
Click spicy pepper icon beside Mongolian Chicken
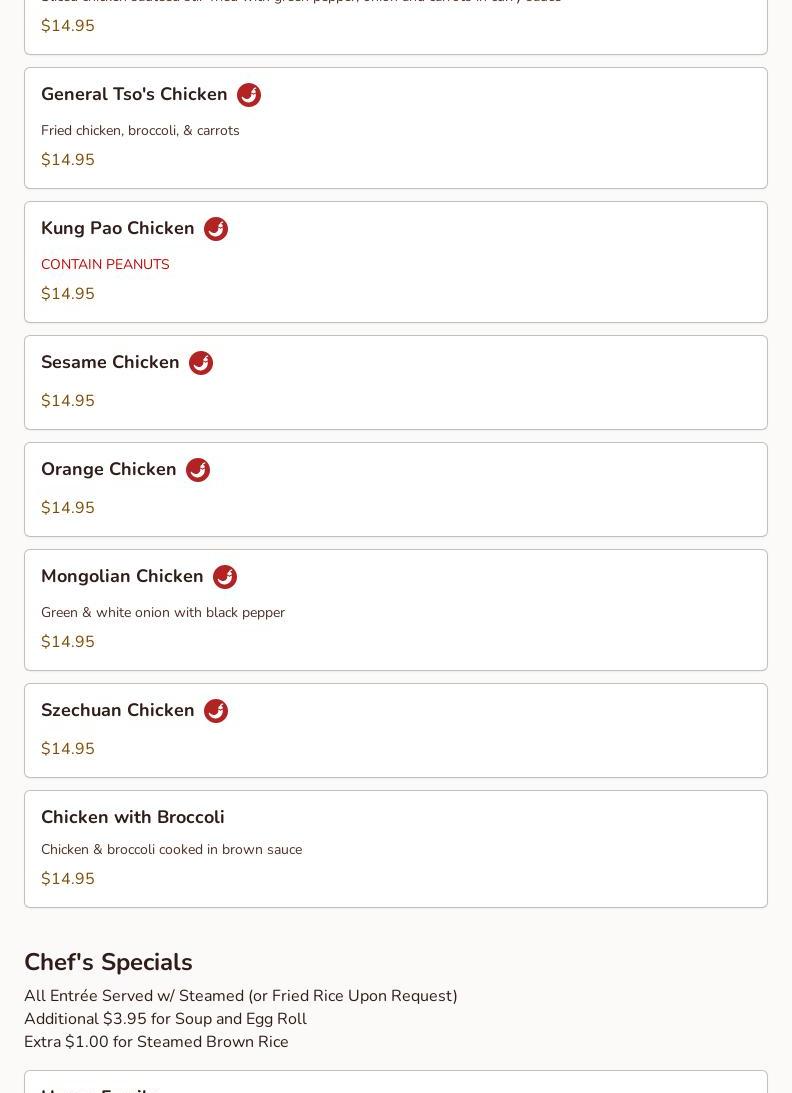tap(225, 577)
